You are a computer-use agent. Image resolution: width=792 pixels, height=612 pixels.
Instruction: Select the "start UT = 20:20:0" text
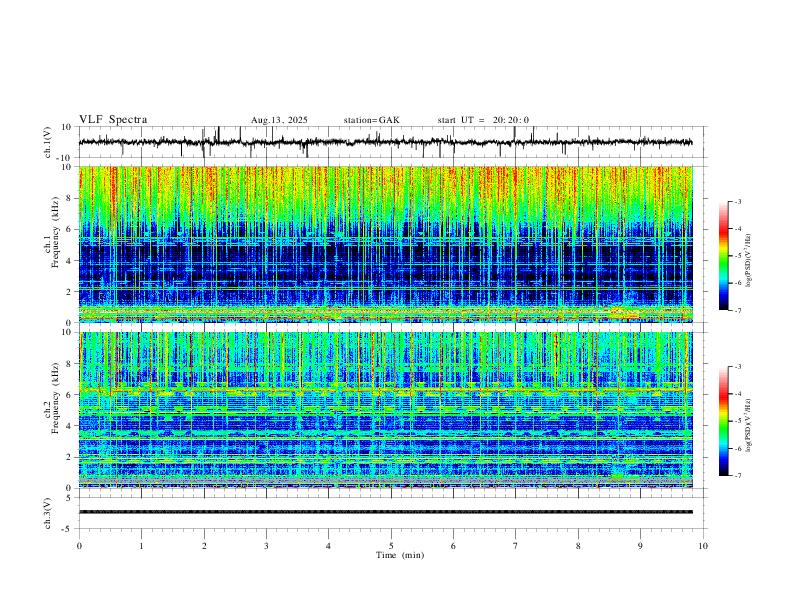click(483, 120)
